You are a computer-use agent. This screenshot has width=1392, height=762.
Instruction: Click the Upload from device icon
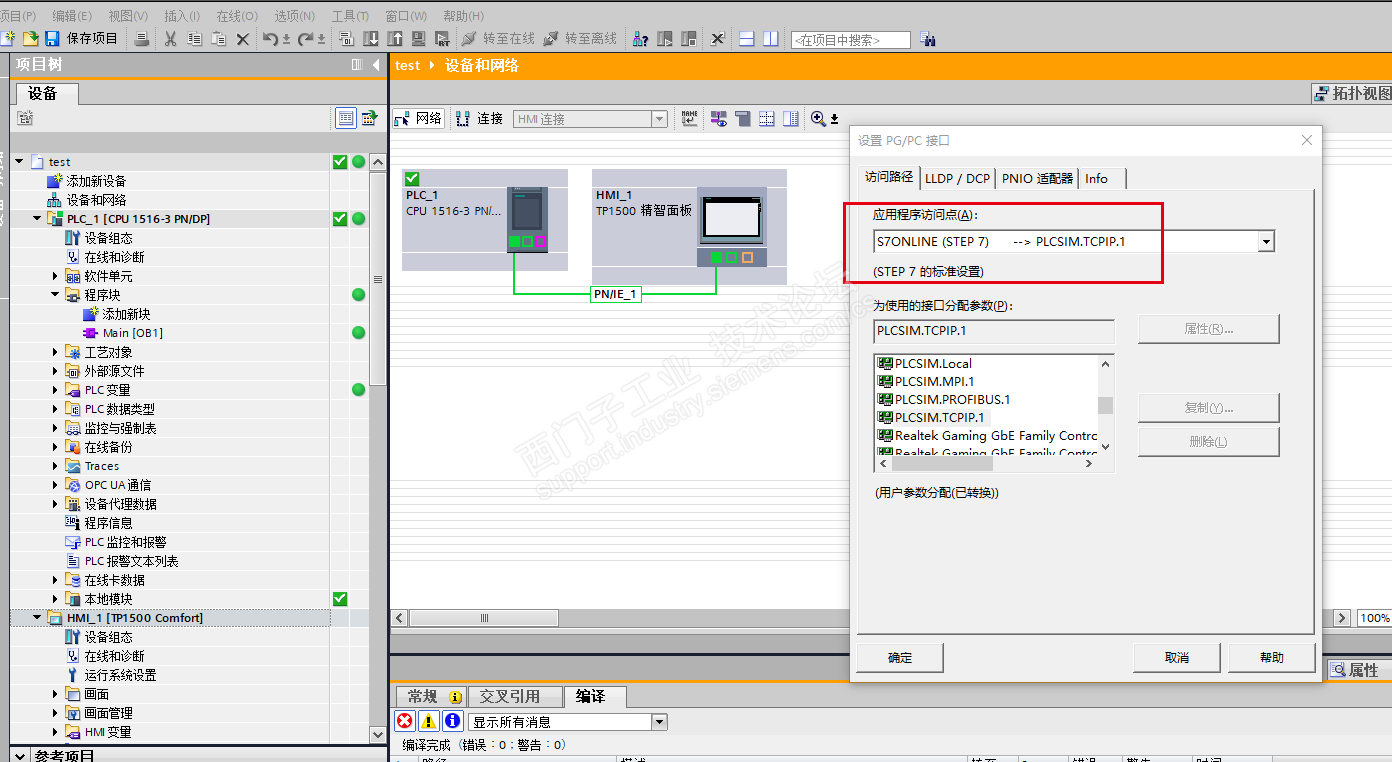pos(395,39)
